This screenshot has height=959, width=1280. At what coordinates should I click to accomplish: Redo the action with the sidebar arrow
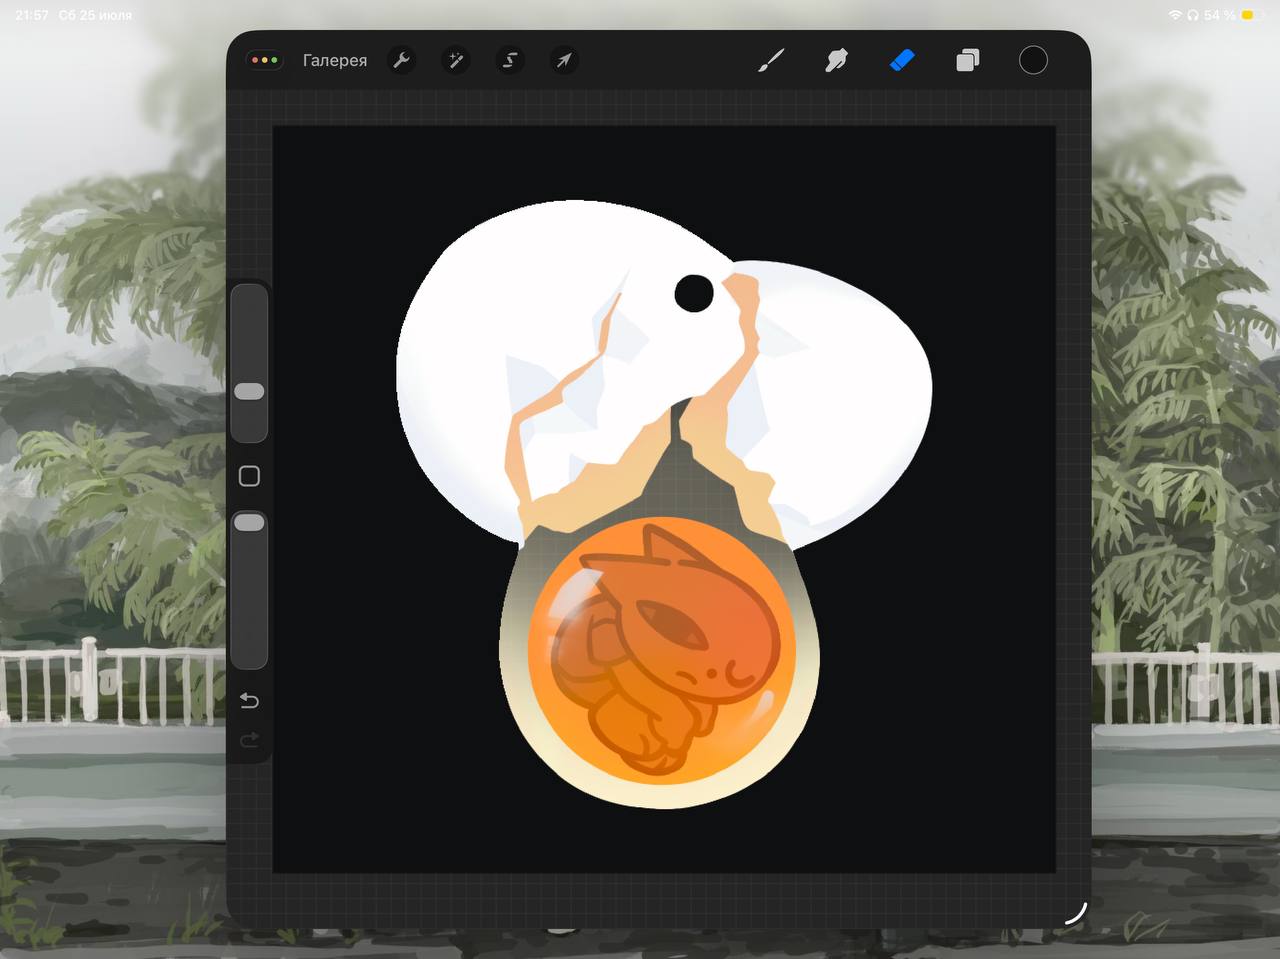pyautogui.click(x=249, y=740)
